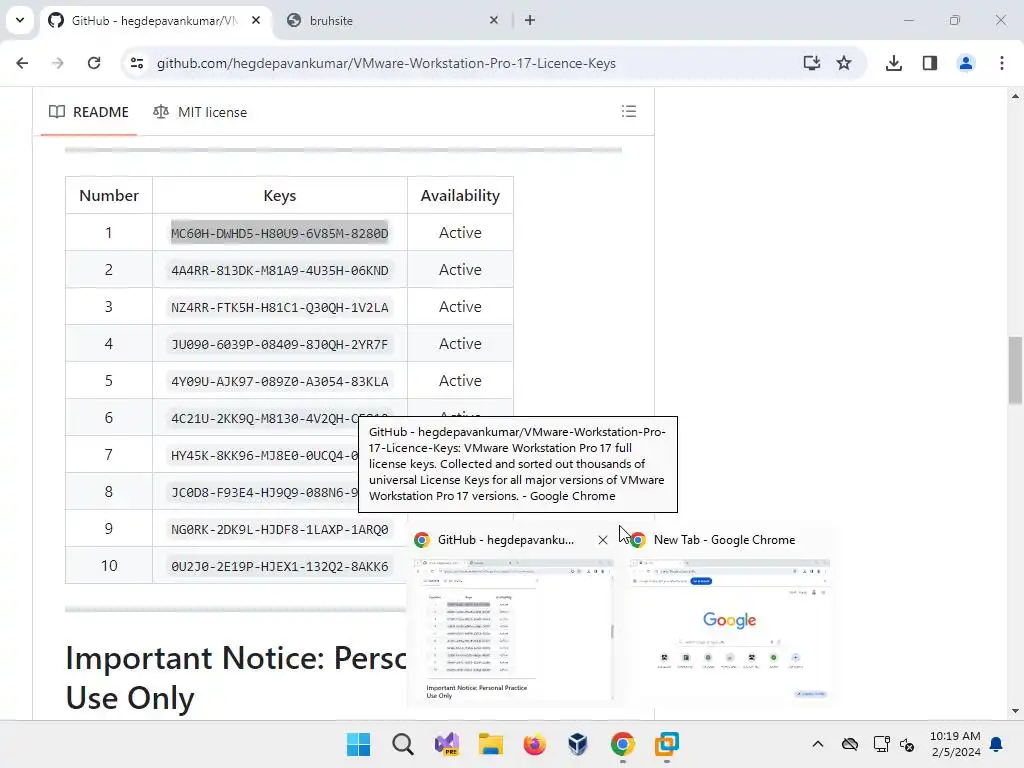The image size is (1024, 768).
Task: Go forward to next page
Action: (58, 63)
